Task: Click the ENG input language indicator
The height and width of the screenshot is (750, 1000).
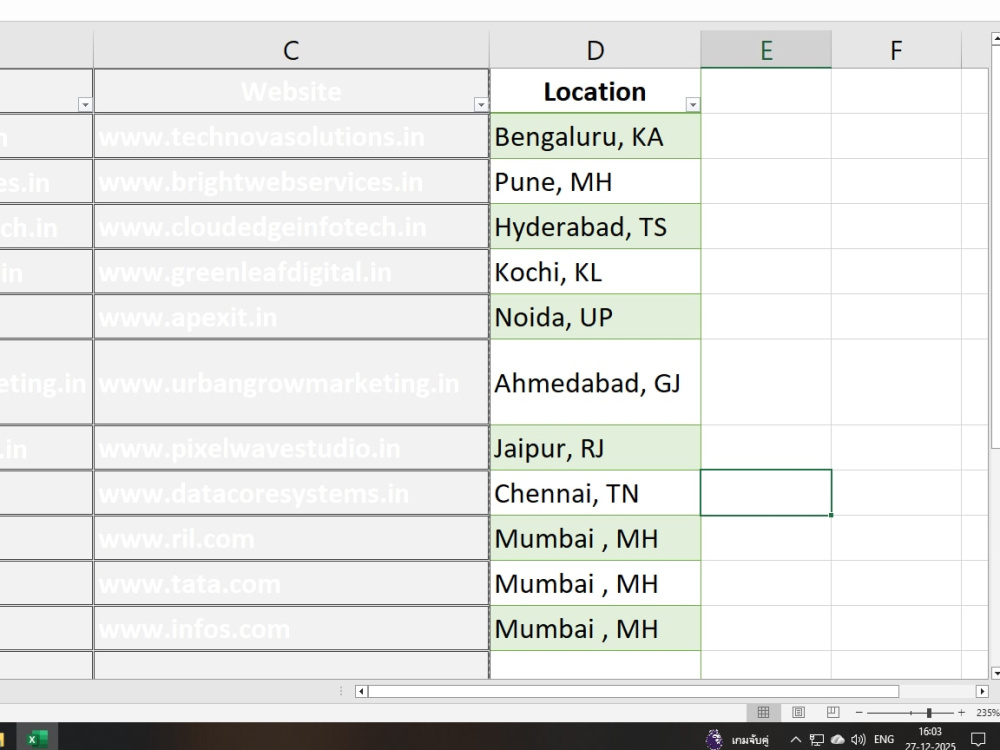Action: pyautogui.click(x=884, y=740)
